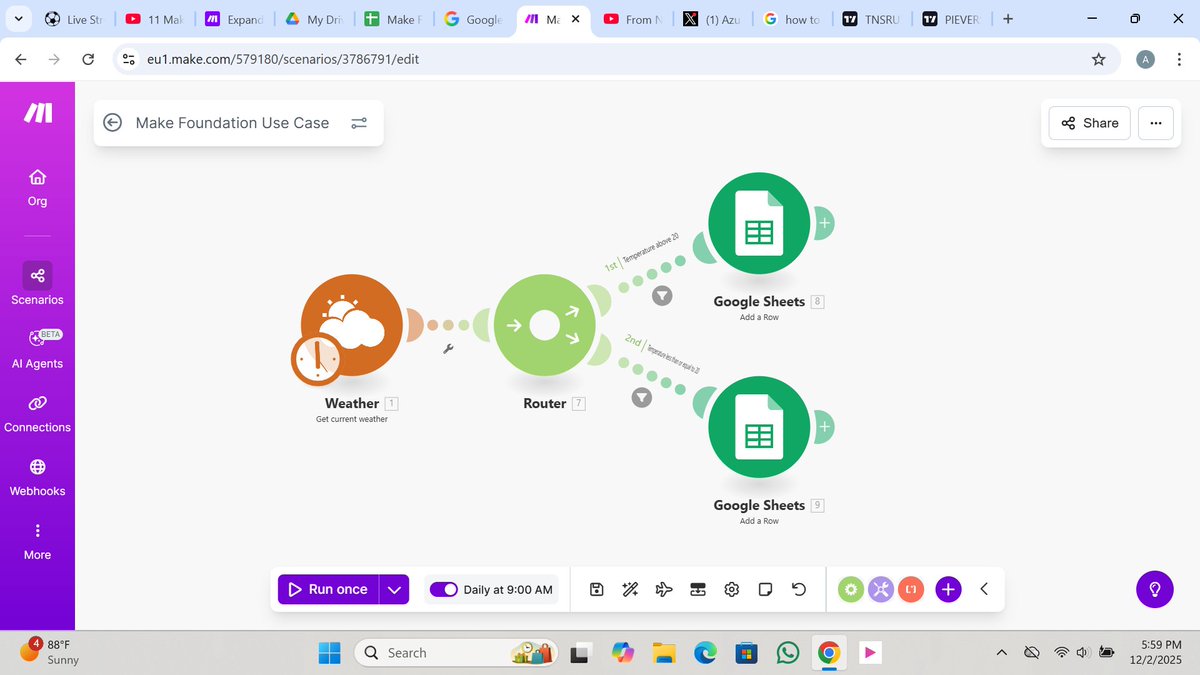Add a module after Google Sheets 8

pos(824,223)
